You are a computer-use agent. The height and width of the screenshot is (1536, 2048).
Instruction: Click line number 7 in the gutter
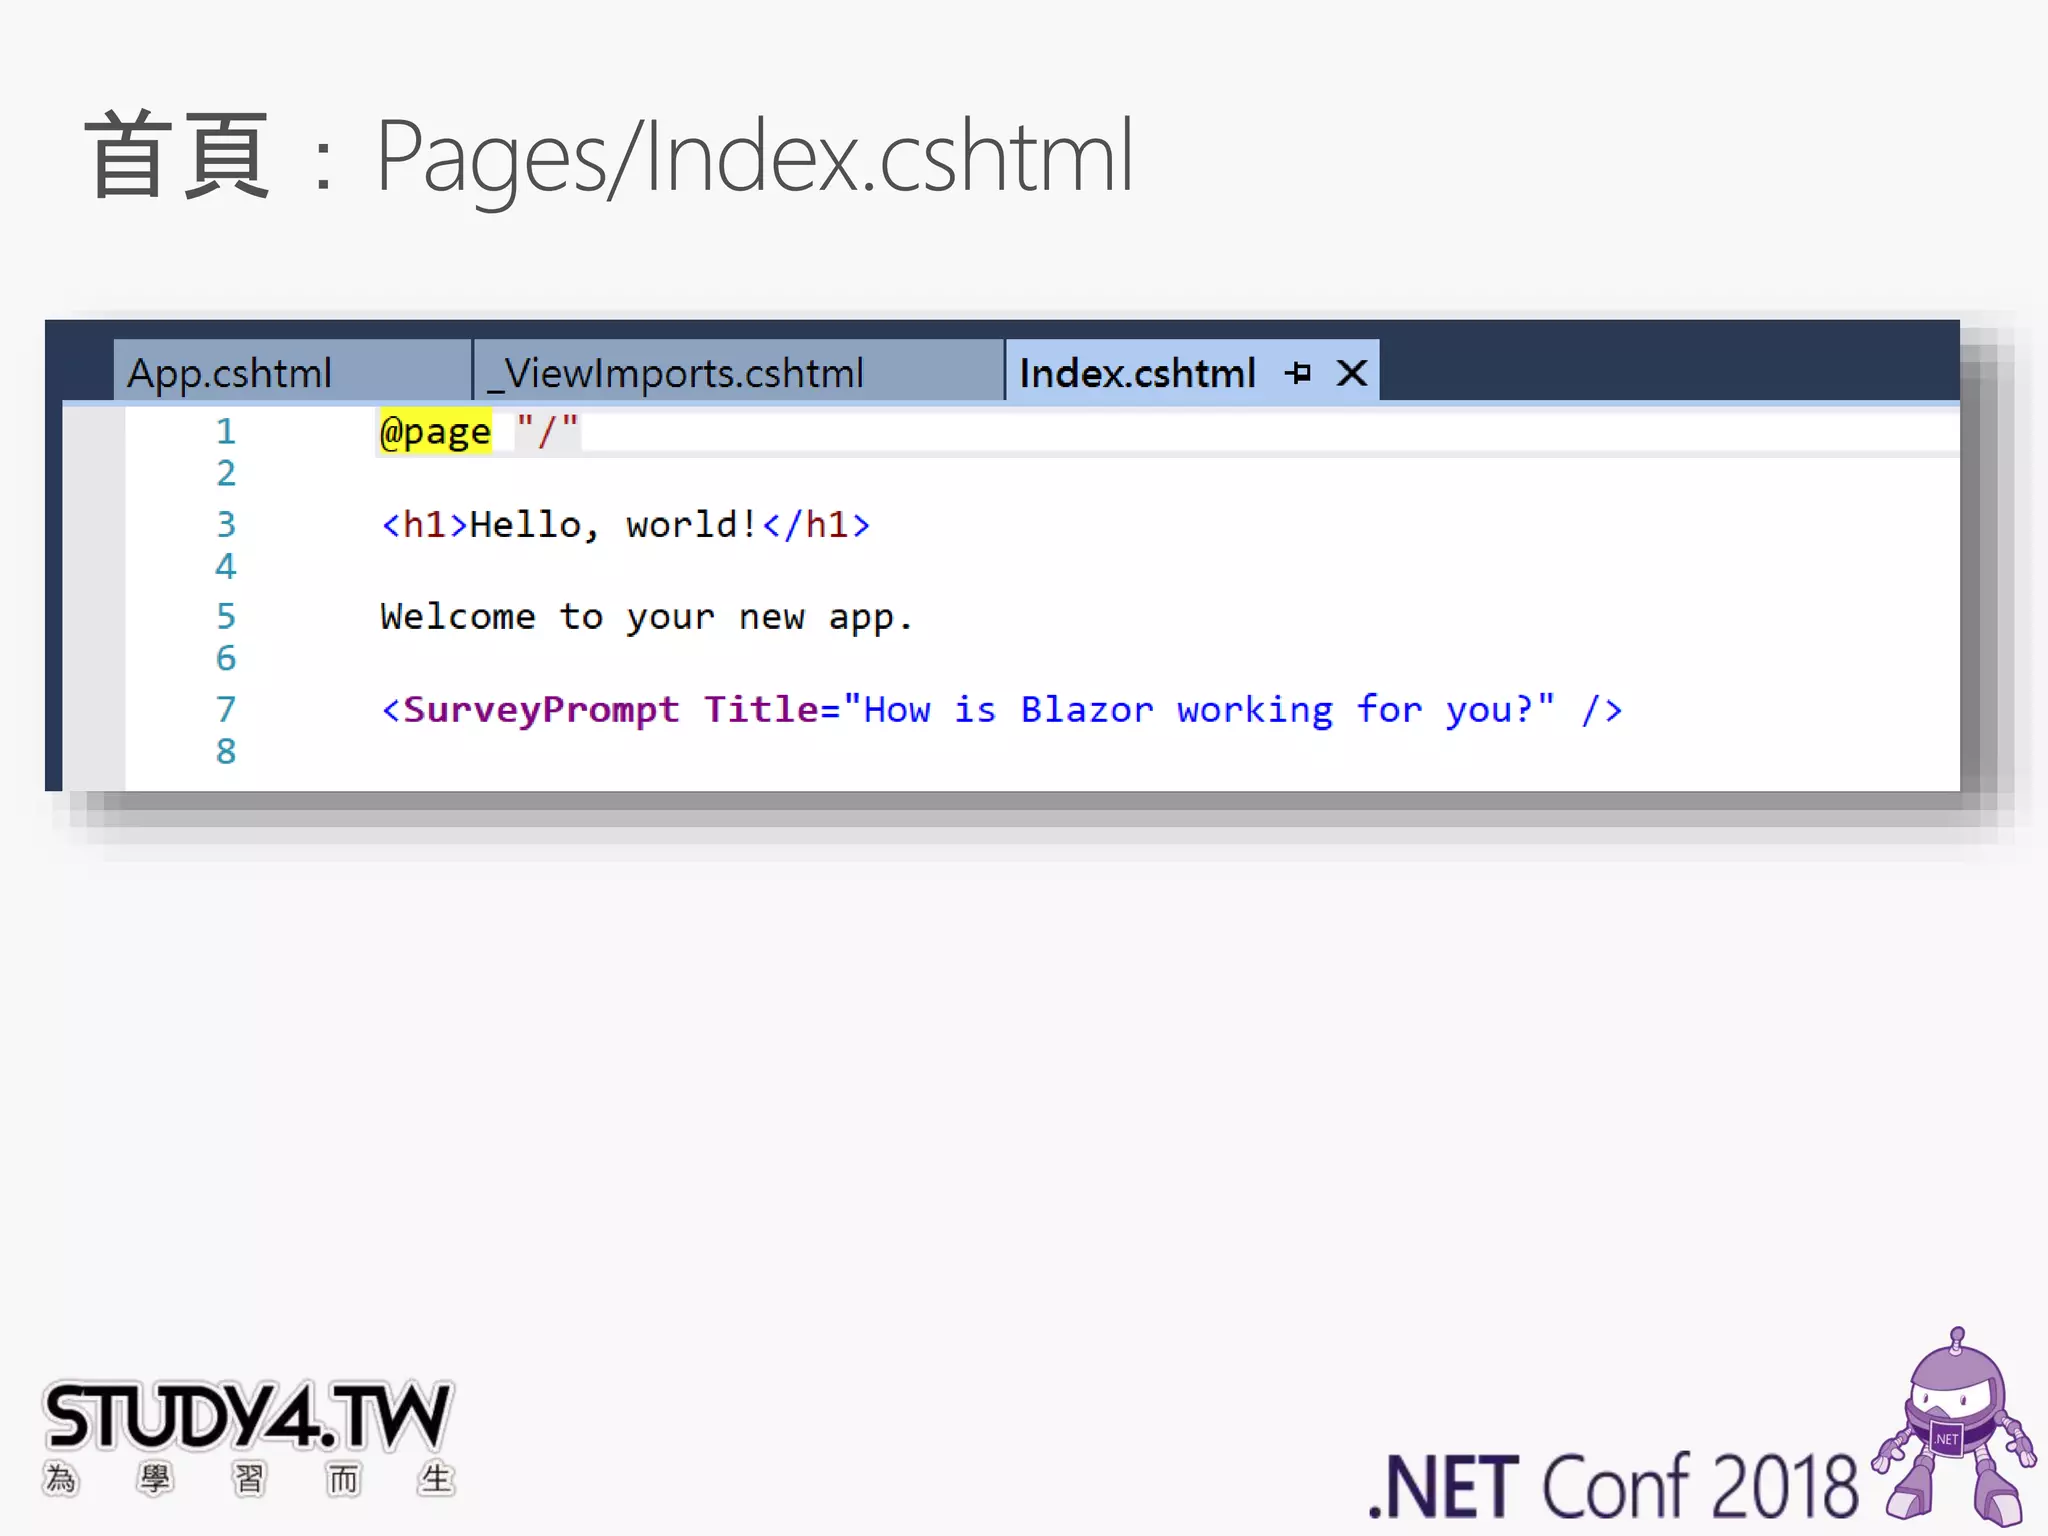pos(226,709)
